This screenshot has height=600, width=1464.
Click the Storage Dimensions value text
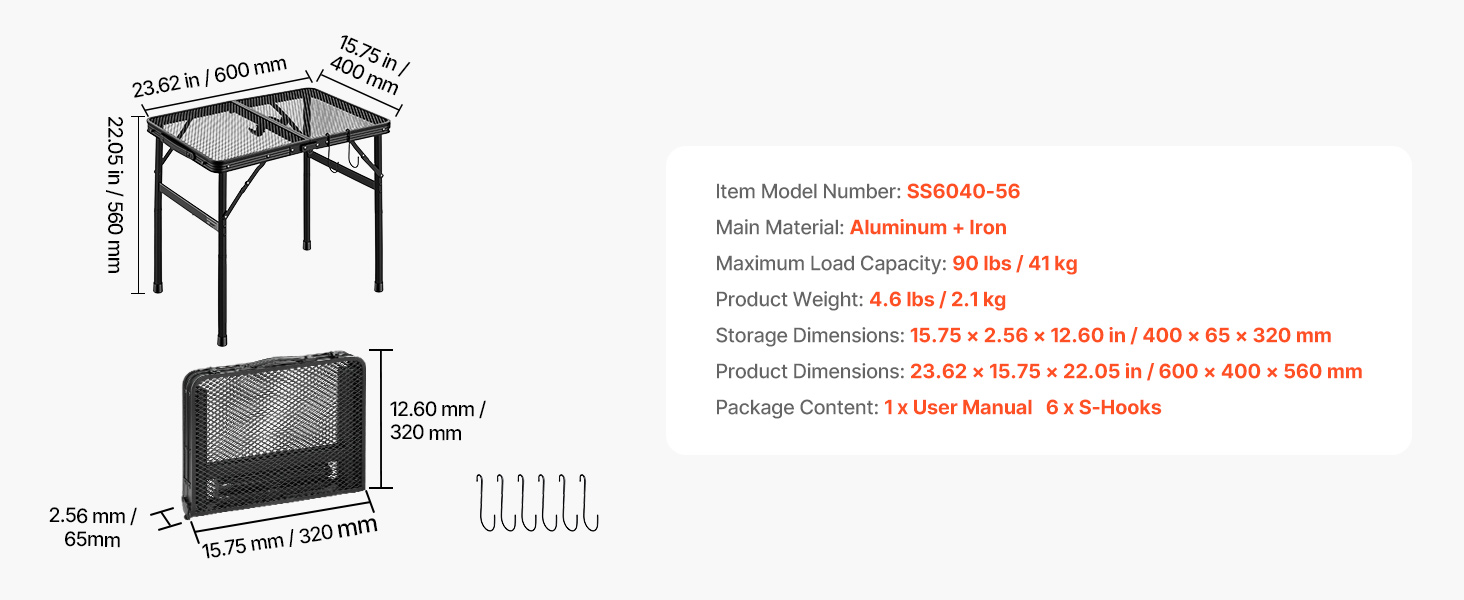(1121, 335)
